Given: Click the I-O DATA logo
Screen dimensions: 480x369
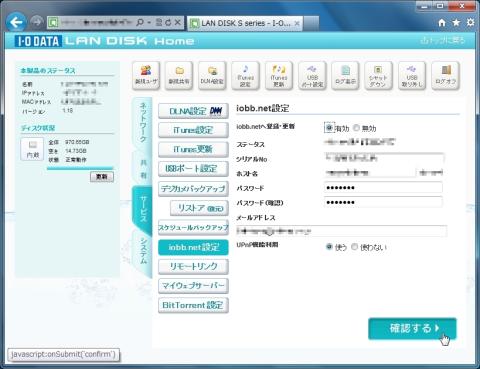Looking at the screenshot, I should click(38, 41).
